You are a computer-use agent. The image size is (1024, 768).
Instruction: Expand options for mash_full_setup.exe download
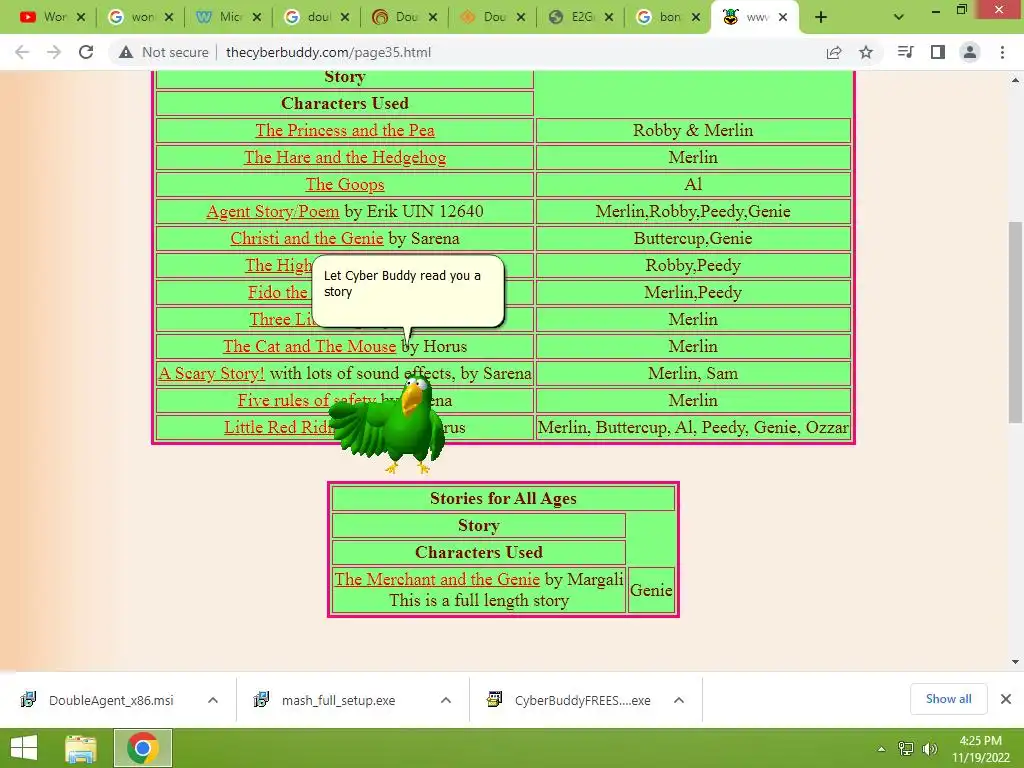(446, 700)
